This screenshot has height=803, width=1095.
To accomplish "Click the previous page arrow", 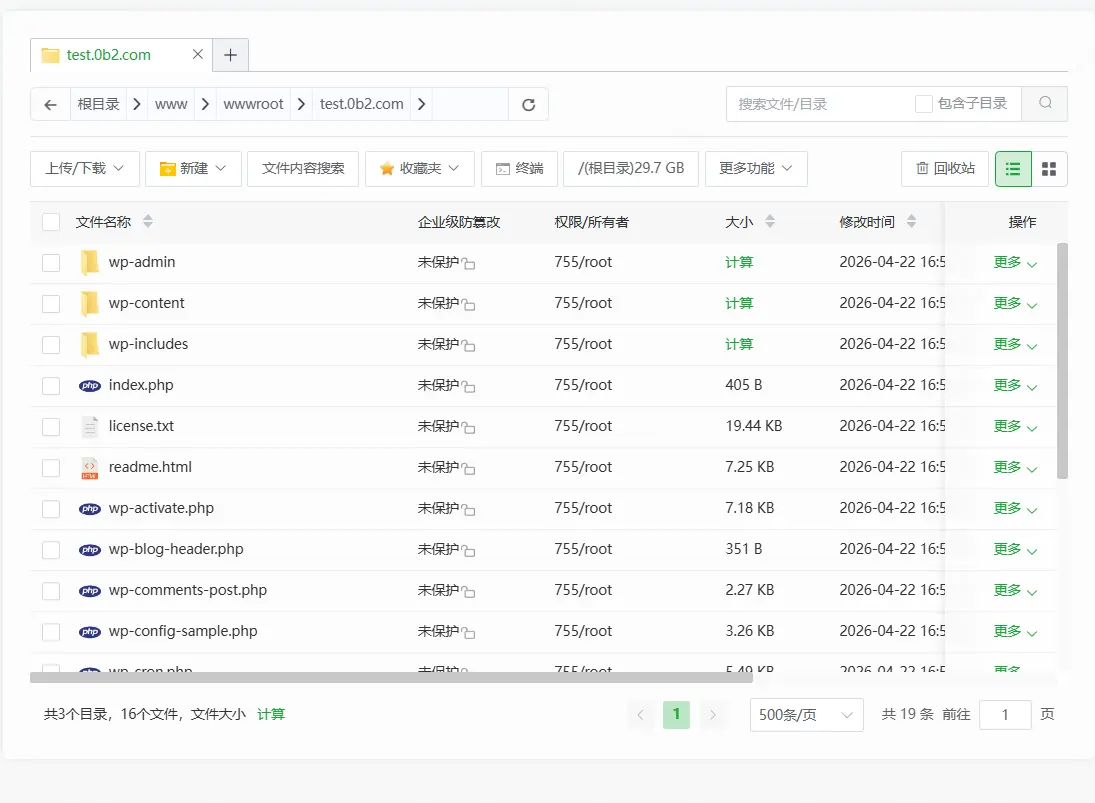I will 640,715.
